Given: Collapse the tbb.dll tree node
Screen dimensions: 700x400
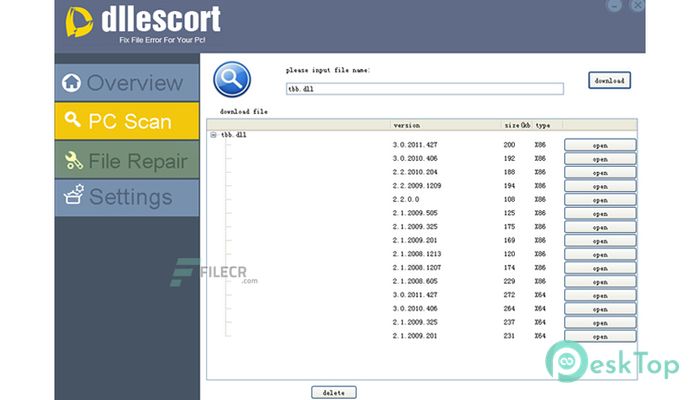Looking at the screenshot, I should point(213,135).
